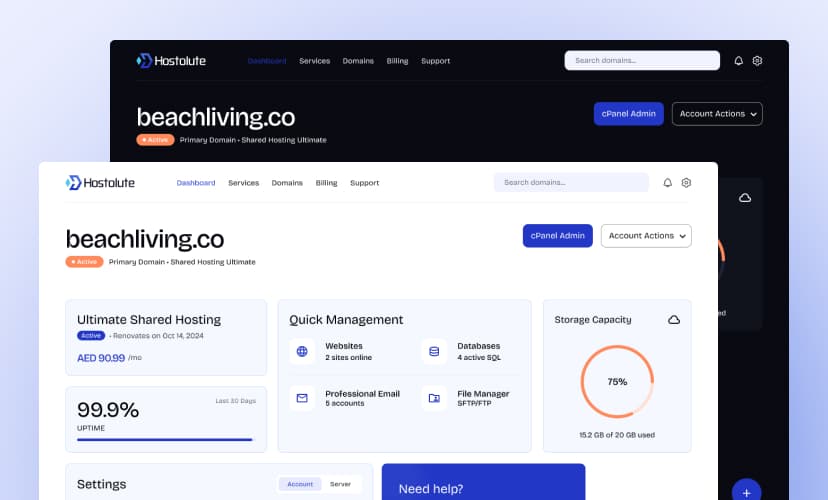Click File Manager SFTP/FTP link
Image resolution: width=828 pixels, height=500 pixels.
(x=483, y=398)
